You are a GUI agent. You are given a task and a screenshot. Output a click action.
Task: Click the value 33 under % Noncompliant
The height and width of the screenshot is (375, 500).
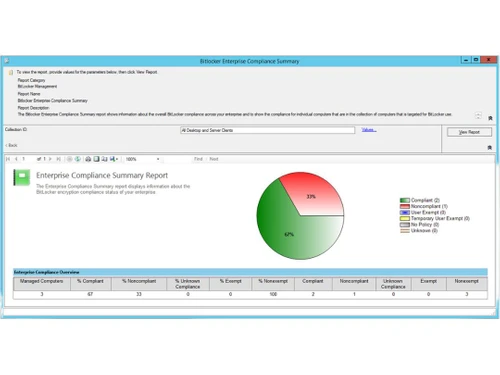click(139, 294)
